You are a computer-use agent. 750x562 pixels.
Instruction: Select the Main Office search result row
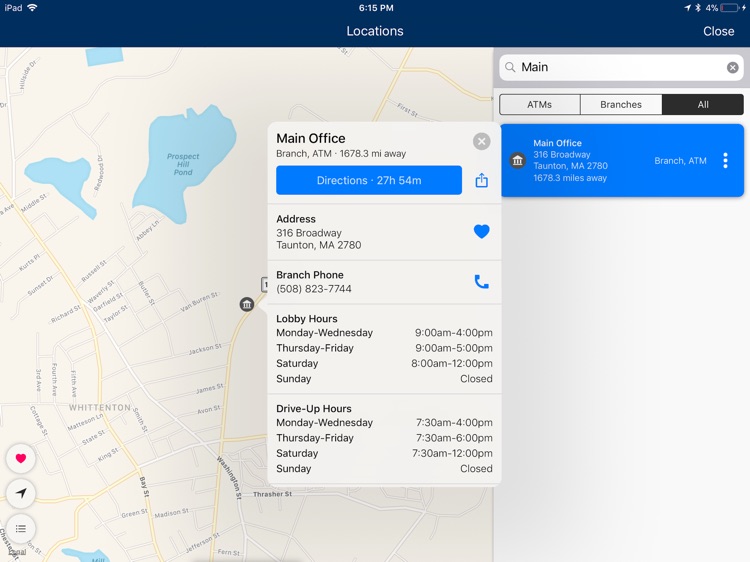coord(622,160)
